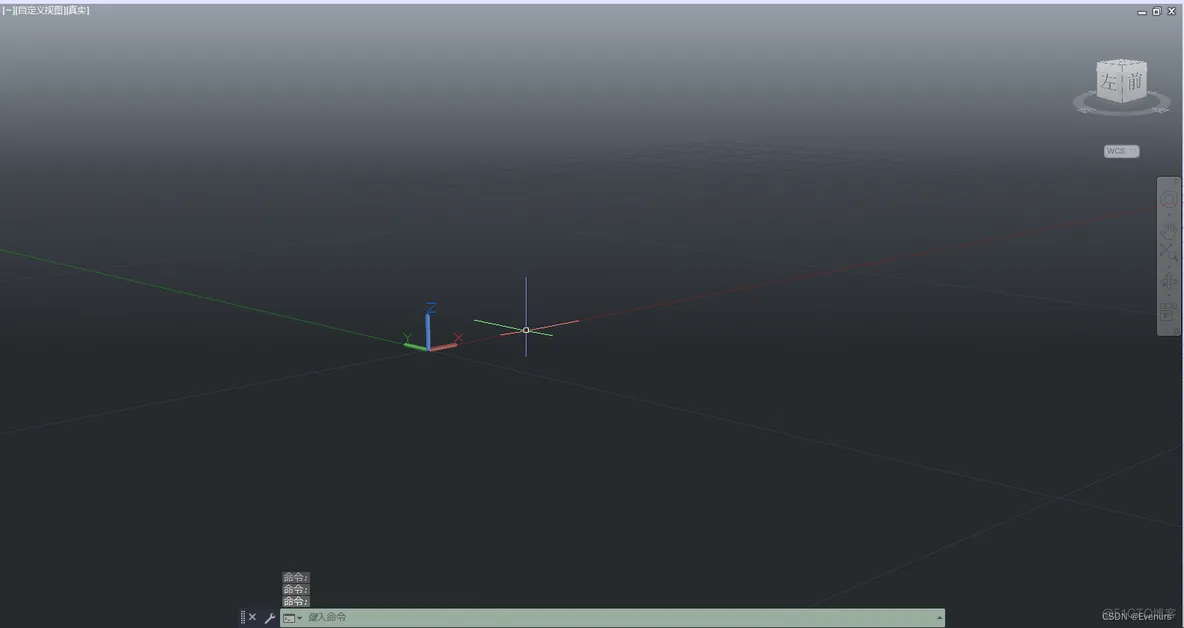Click the 前 face of the ViewCube

(x=1134, y=81)
